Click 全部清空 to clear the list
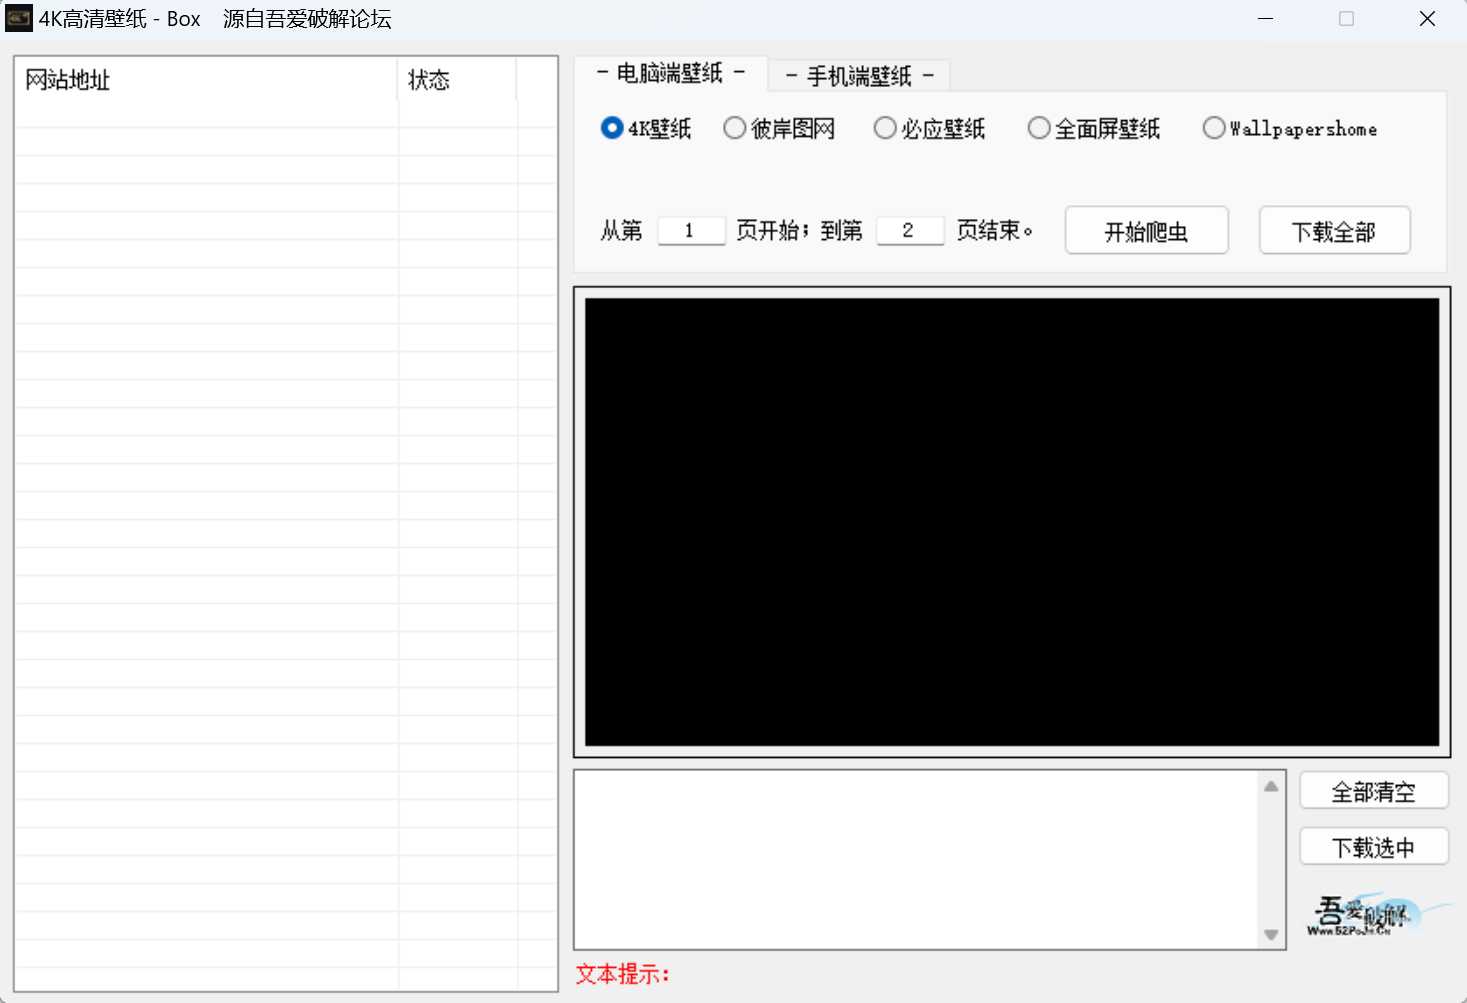The image size is (1467, 1003). (1373, 792)
